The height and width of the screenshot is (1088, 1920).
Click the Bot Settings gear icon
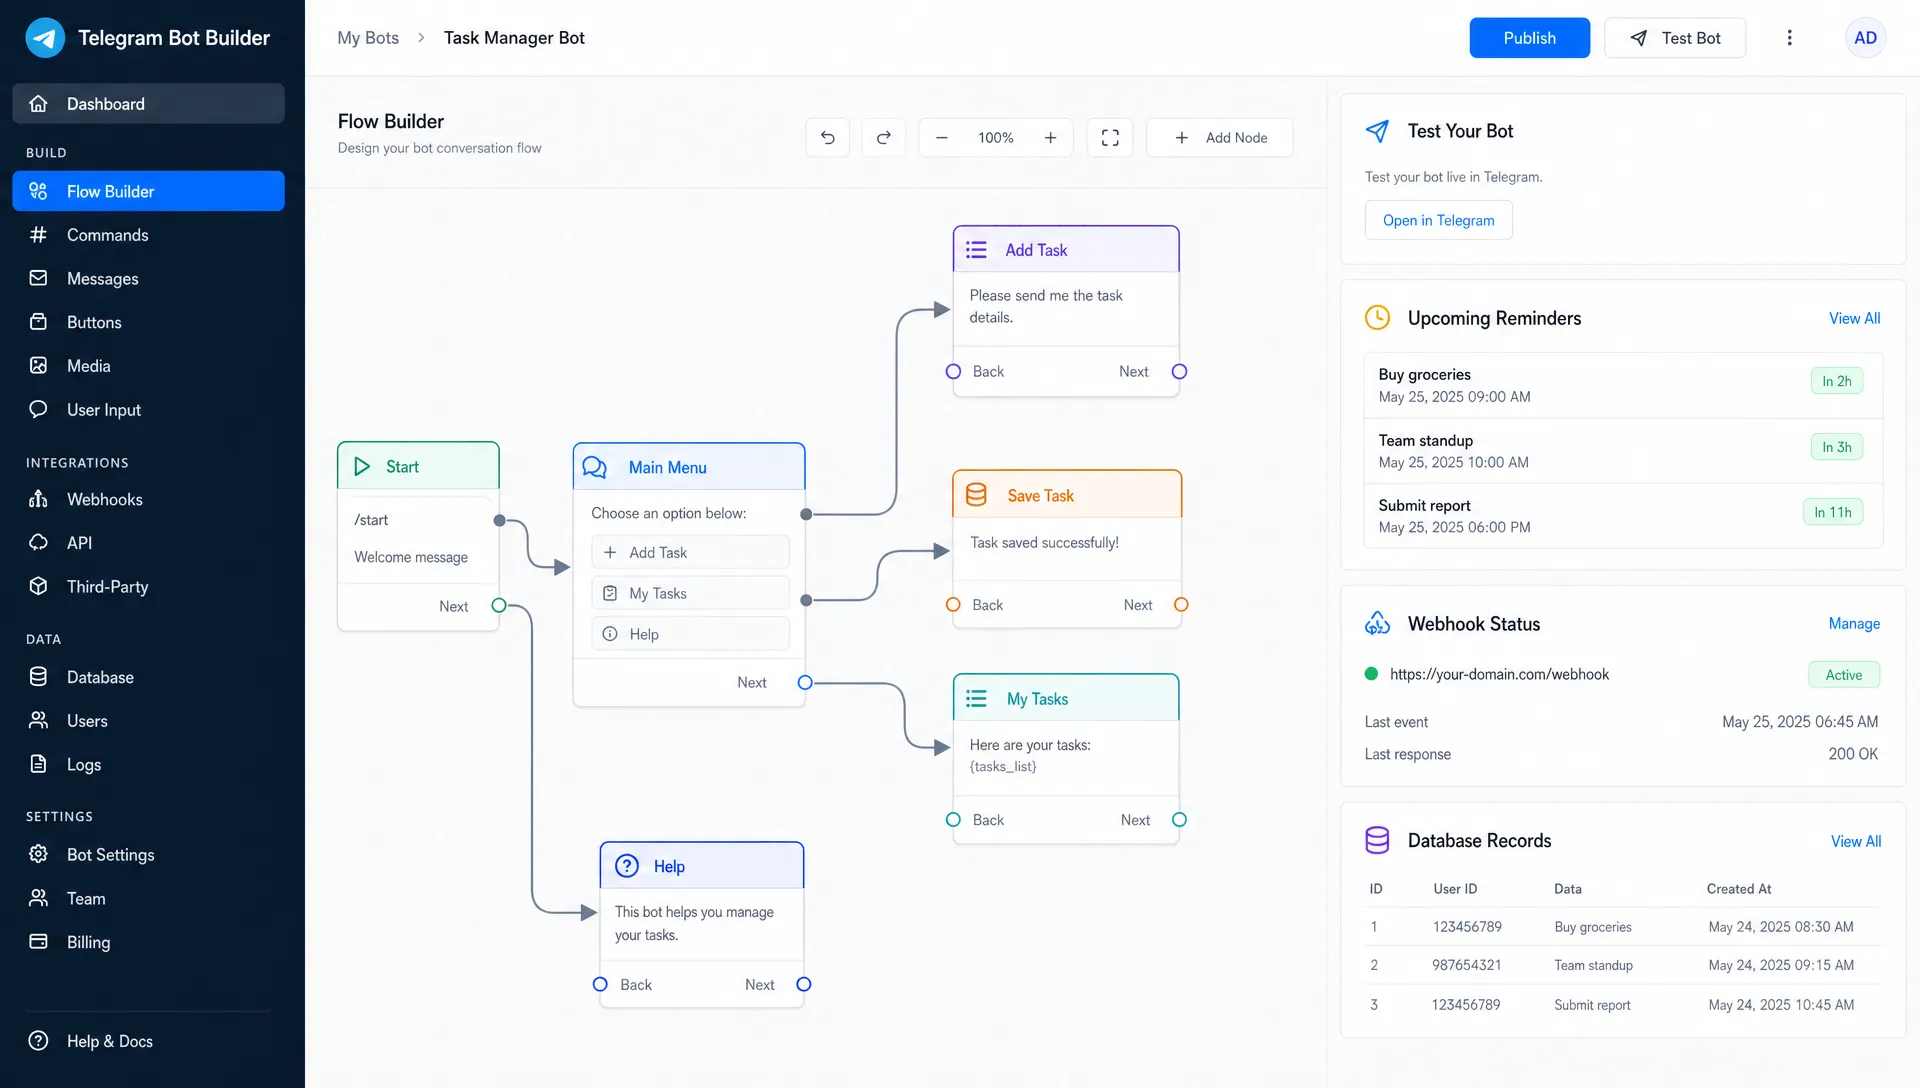tap(38, 854)
